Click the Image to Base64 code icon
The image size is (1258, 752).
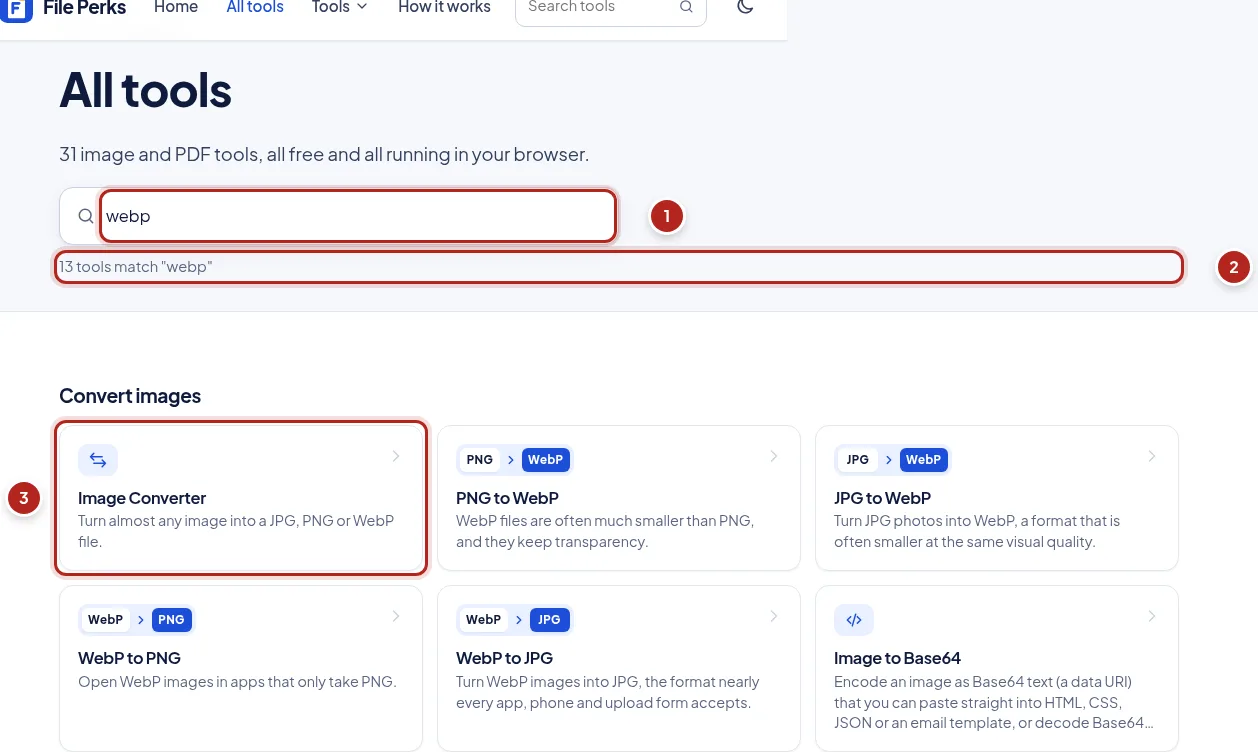point(854,620)
